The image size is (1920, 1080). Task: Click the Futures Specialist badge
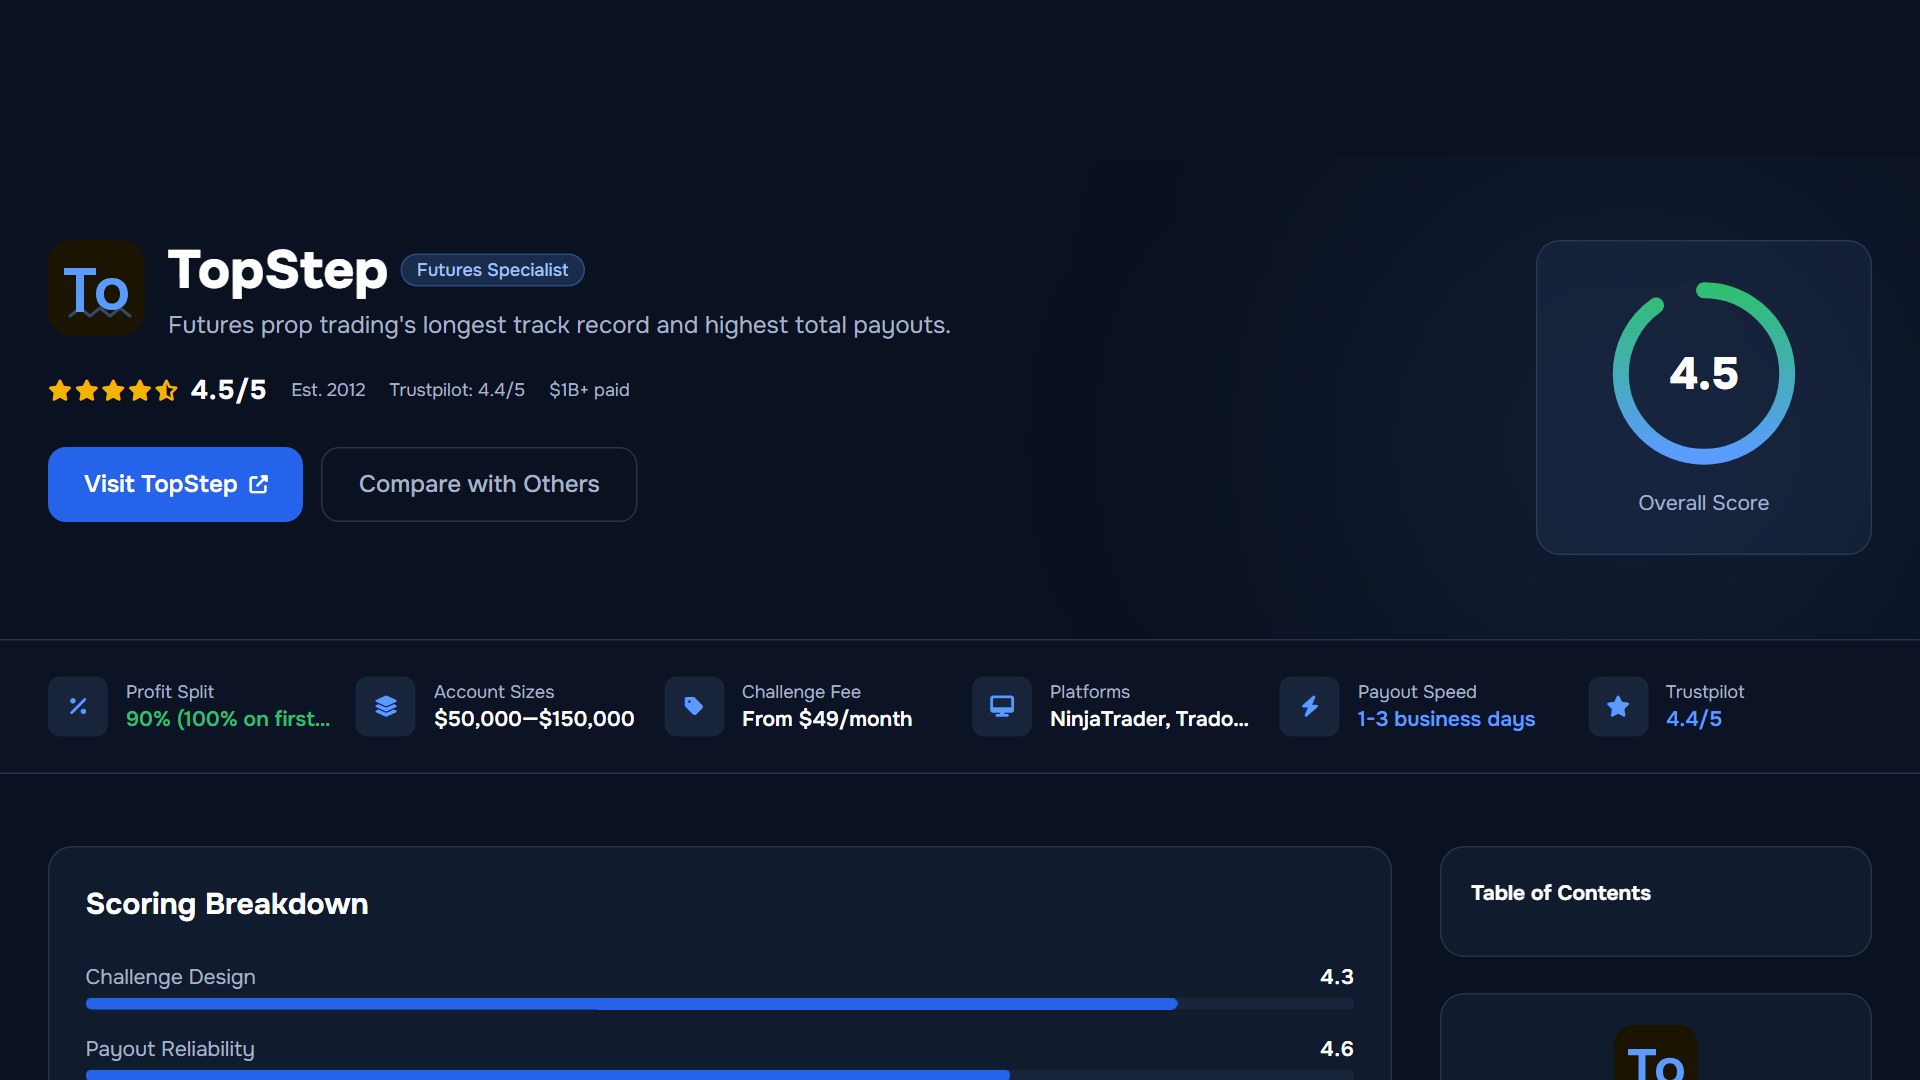coord(492,270)
